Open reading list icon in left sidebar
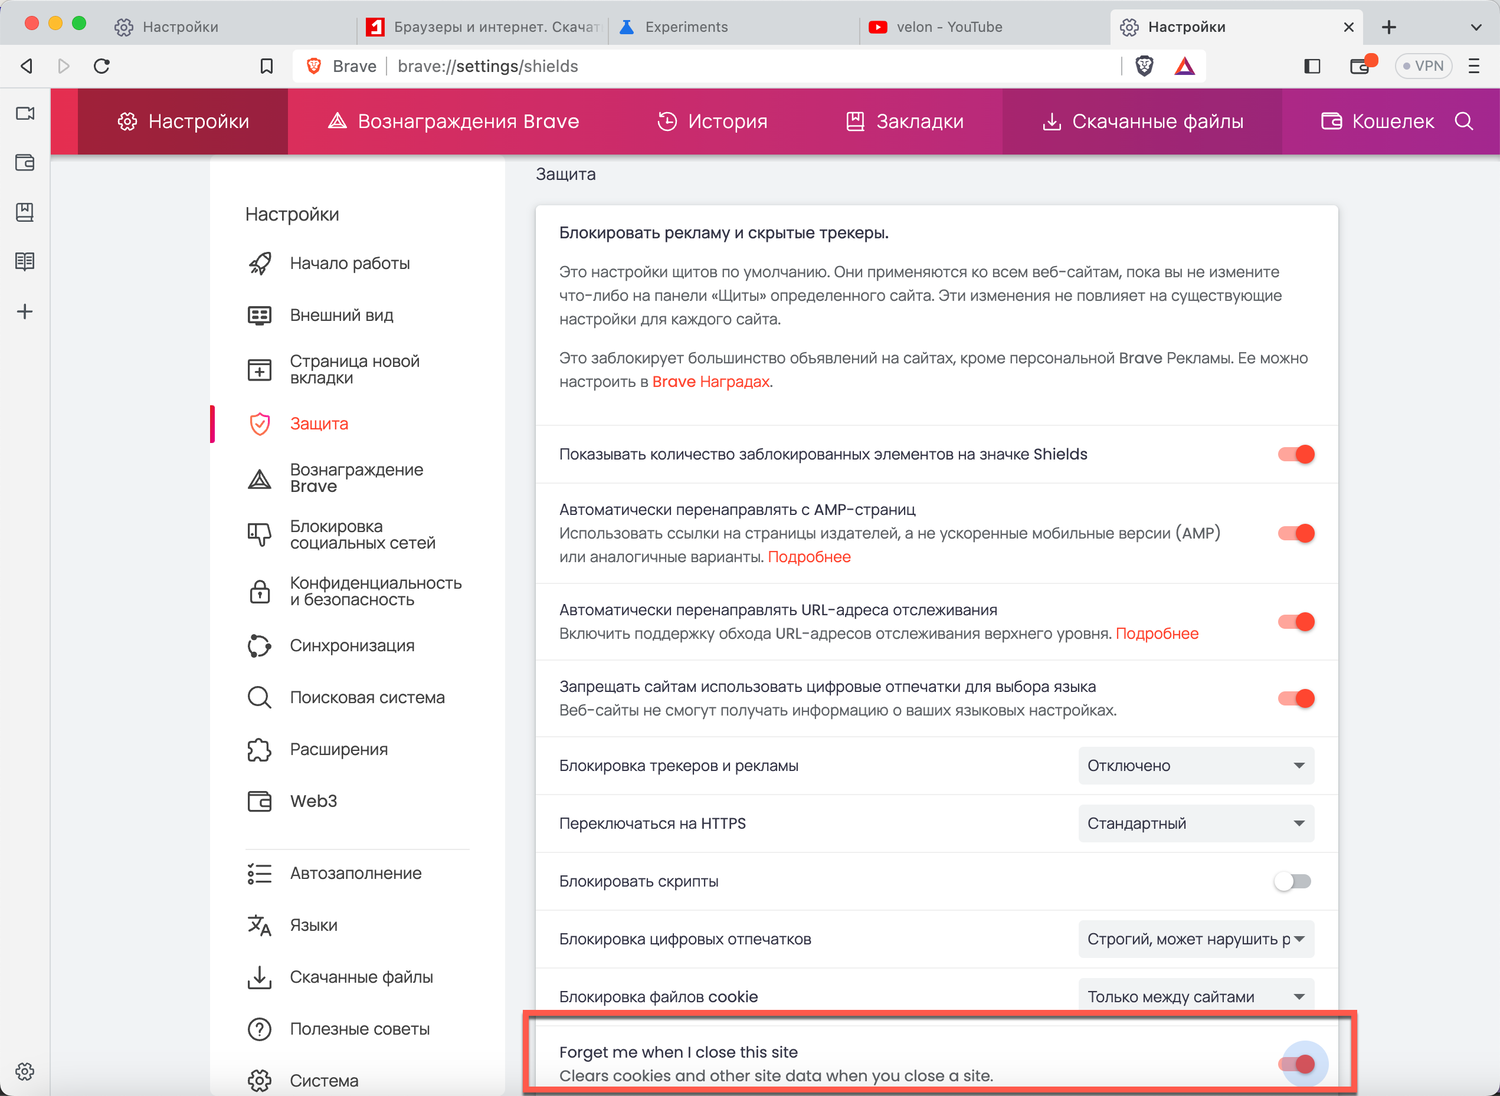The width and height of the screenshot is (1500, 1096). pos(25,261)
